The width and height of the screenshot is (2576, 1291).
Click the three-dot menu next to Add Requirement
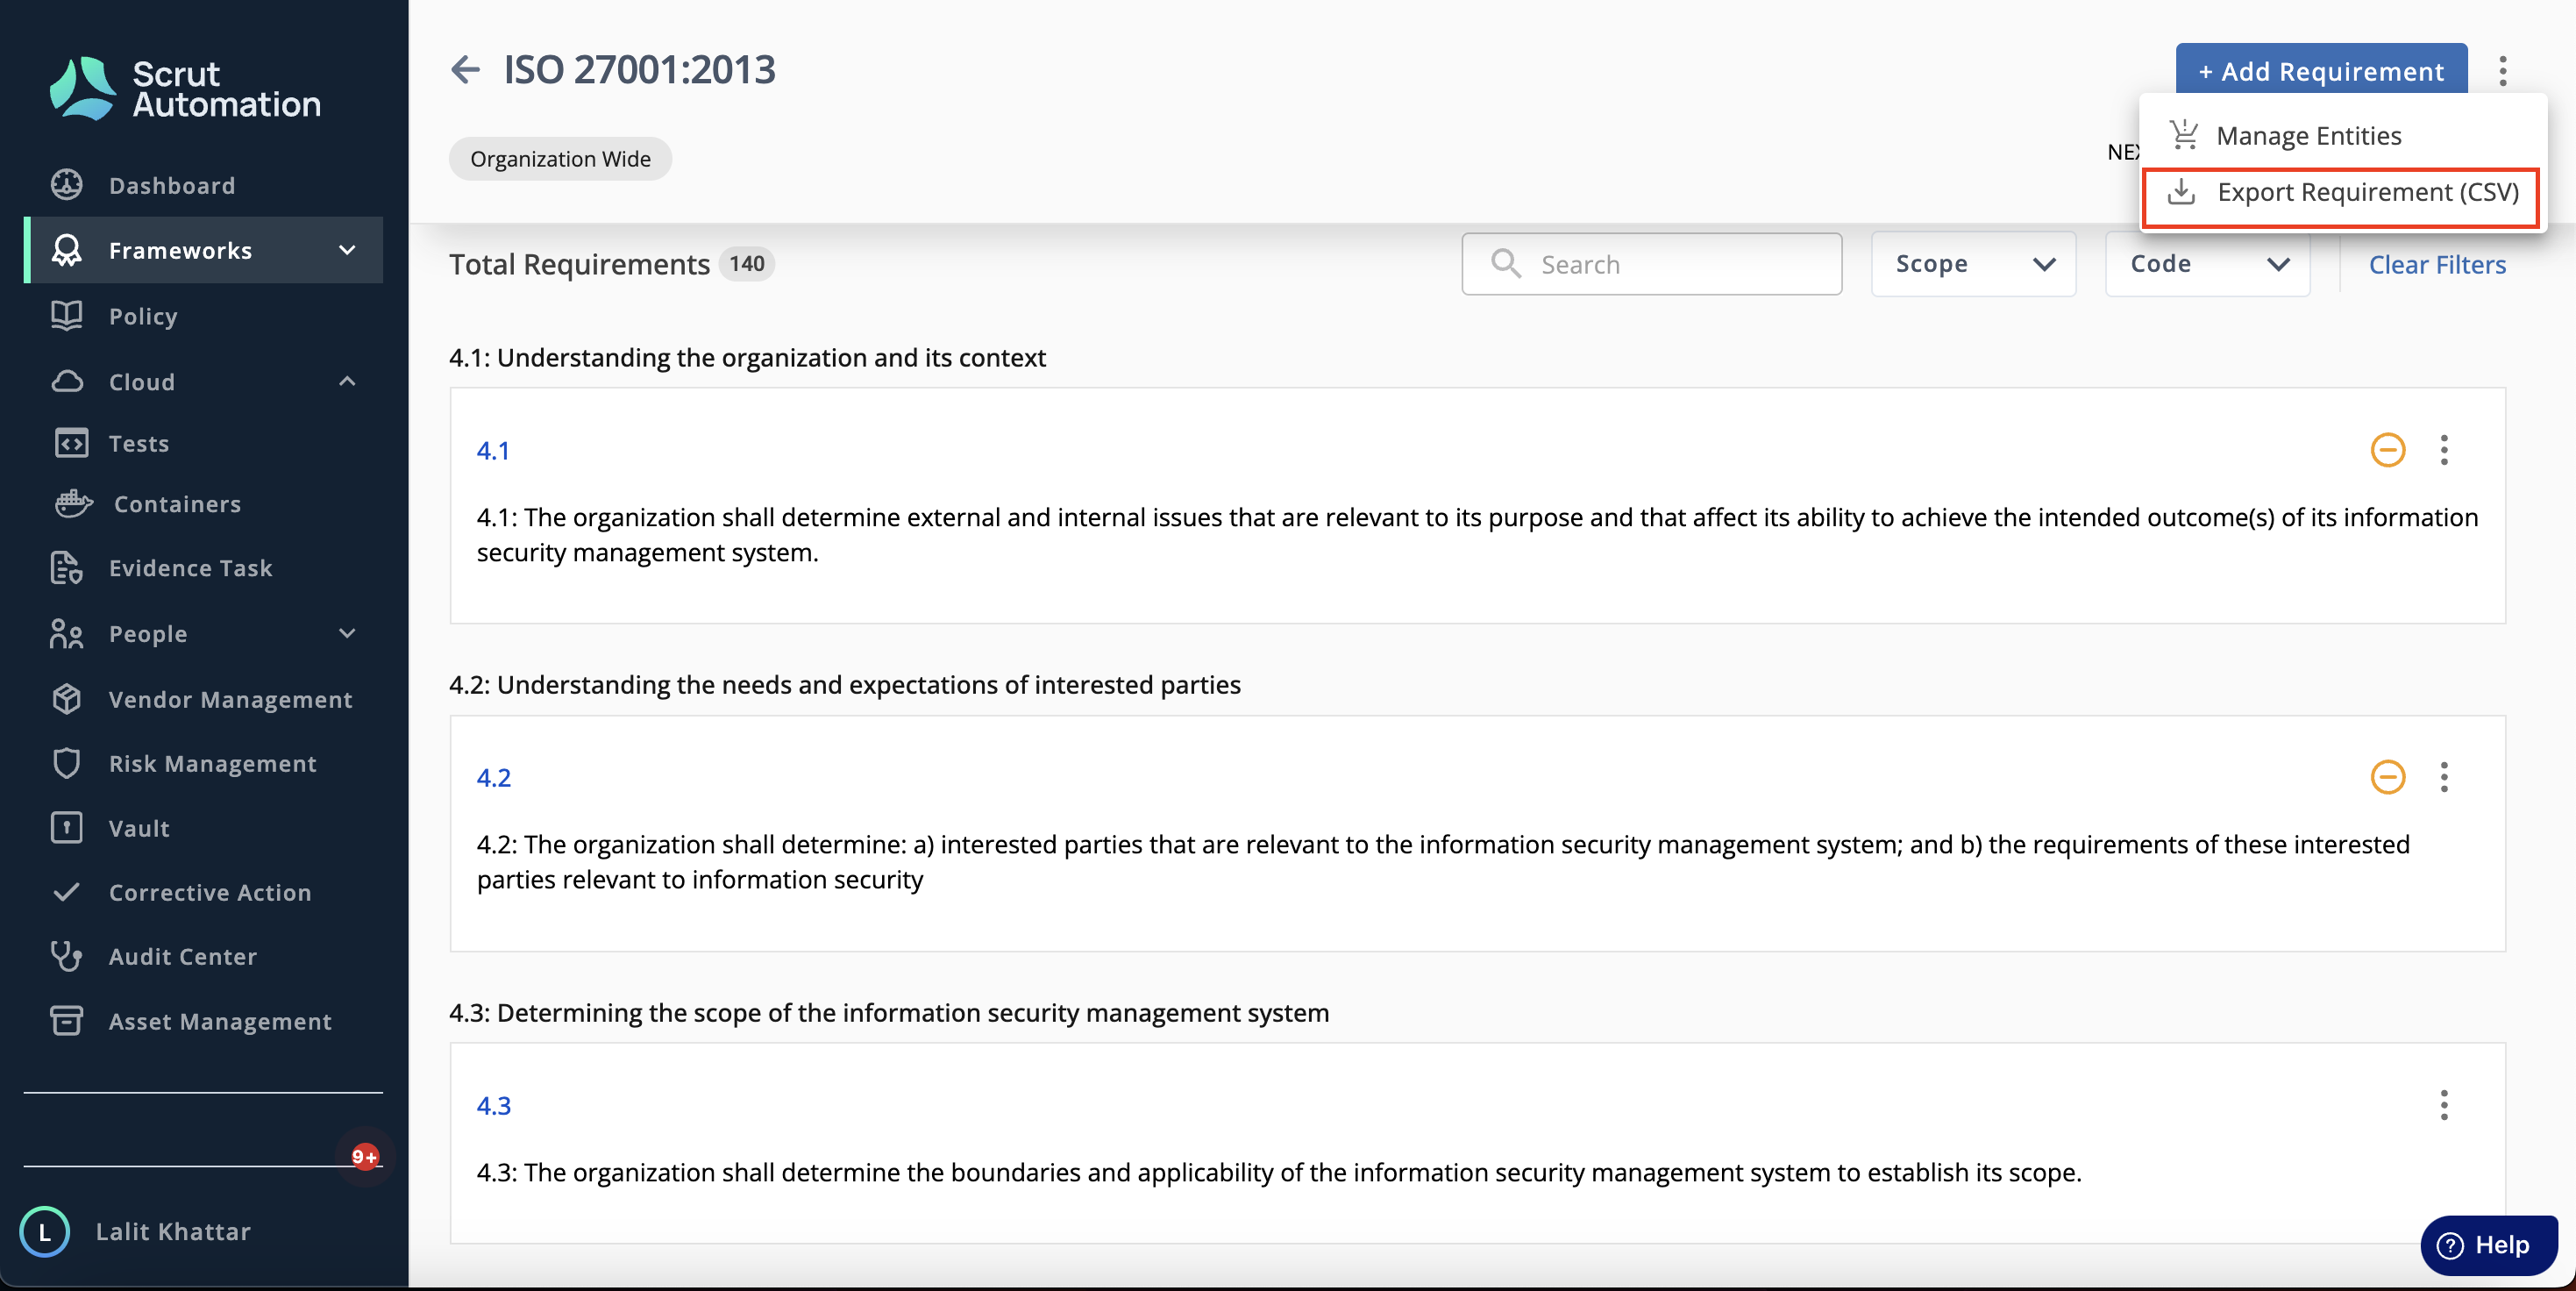2503,71
